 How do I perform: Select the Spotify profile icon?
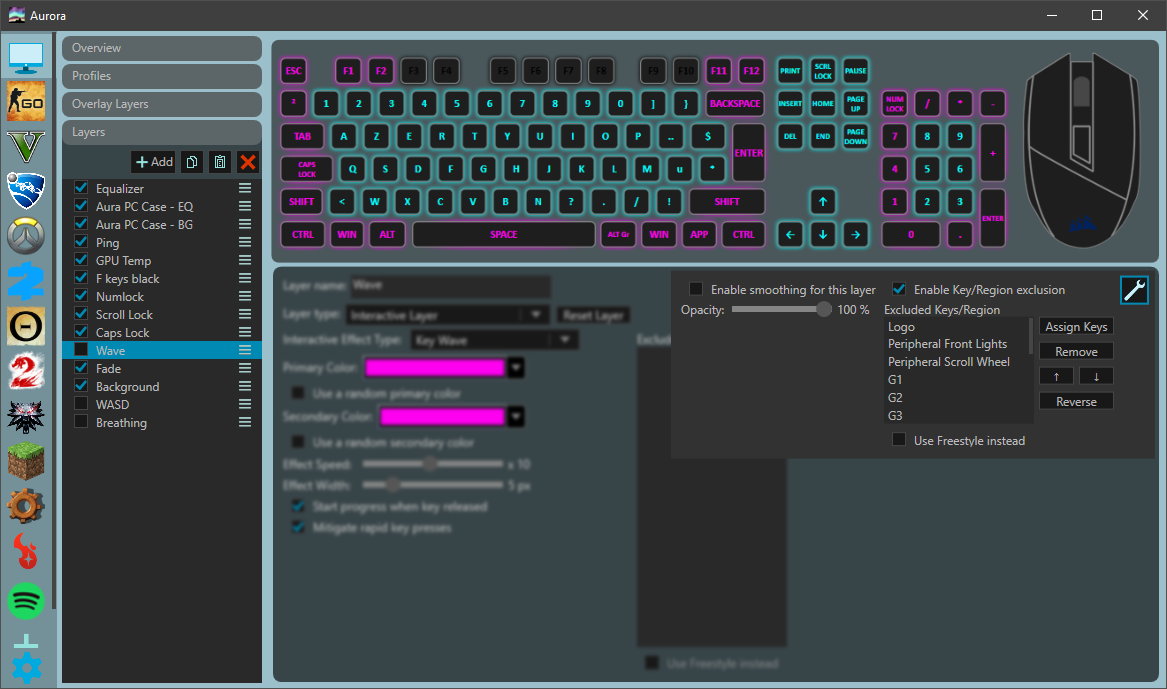click(x=26, y=601)
